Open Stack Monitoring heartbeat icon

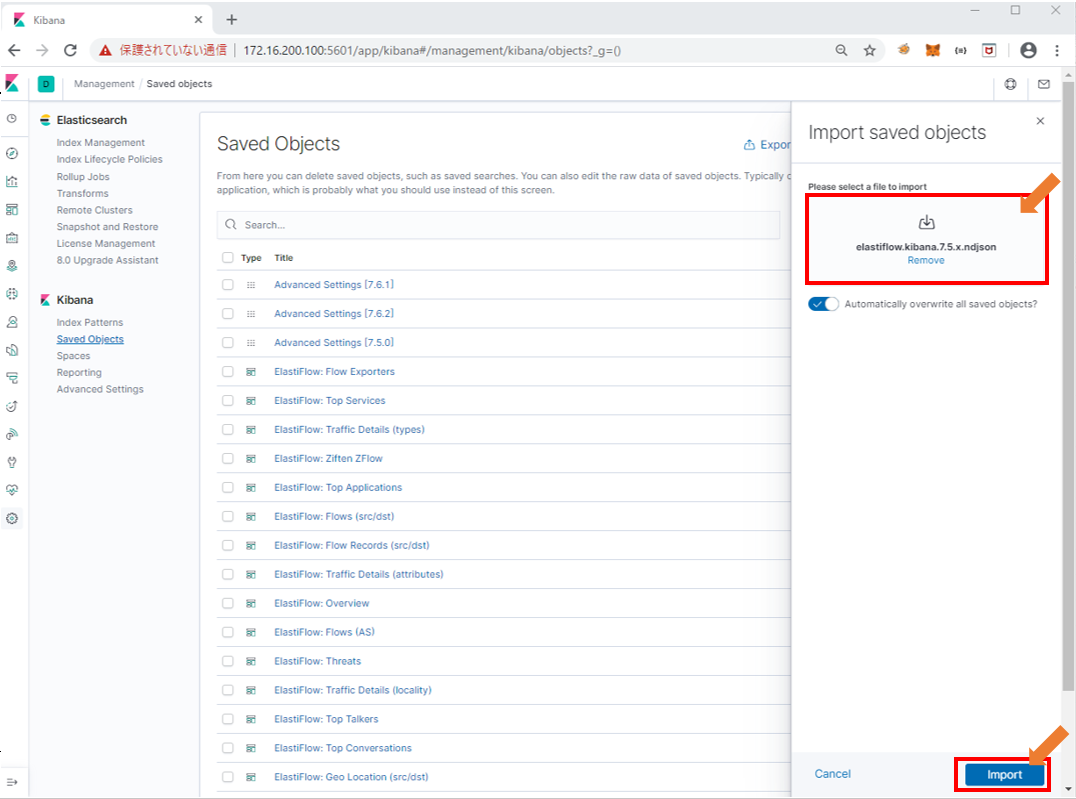click(x=12, y=490)
